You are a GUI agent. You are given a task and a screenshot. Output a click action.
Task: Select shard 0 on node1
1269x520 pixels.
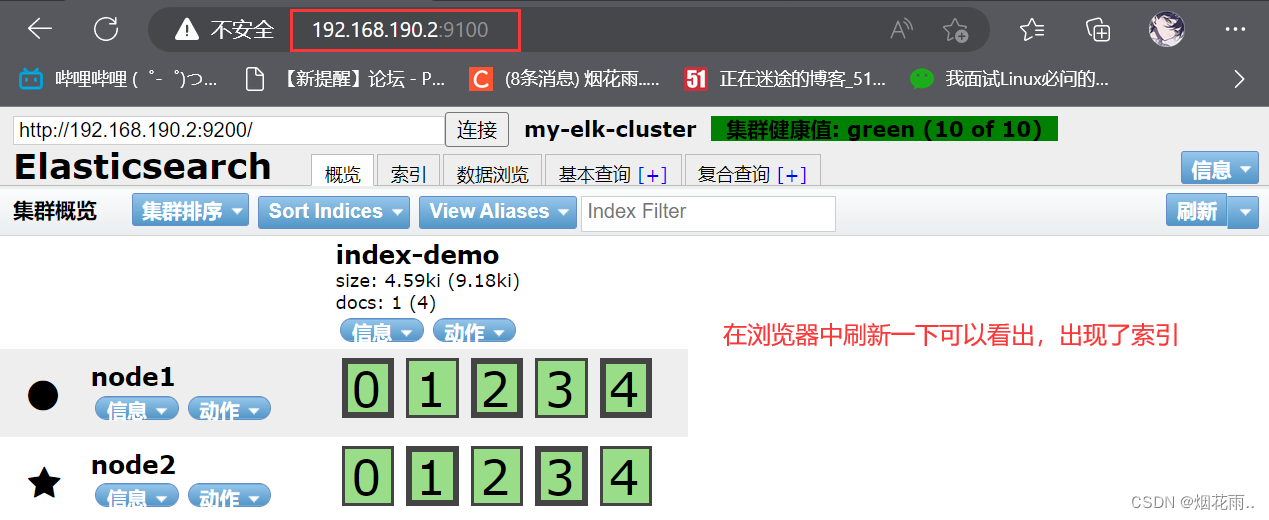pos(367,388)
